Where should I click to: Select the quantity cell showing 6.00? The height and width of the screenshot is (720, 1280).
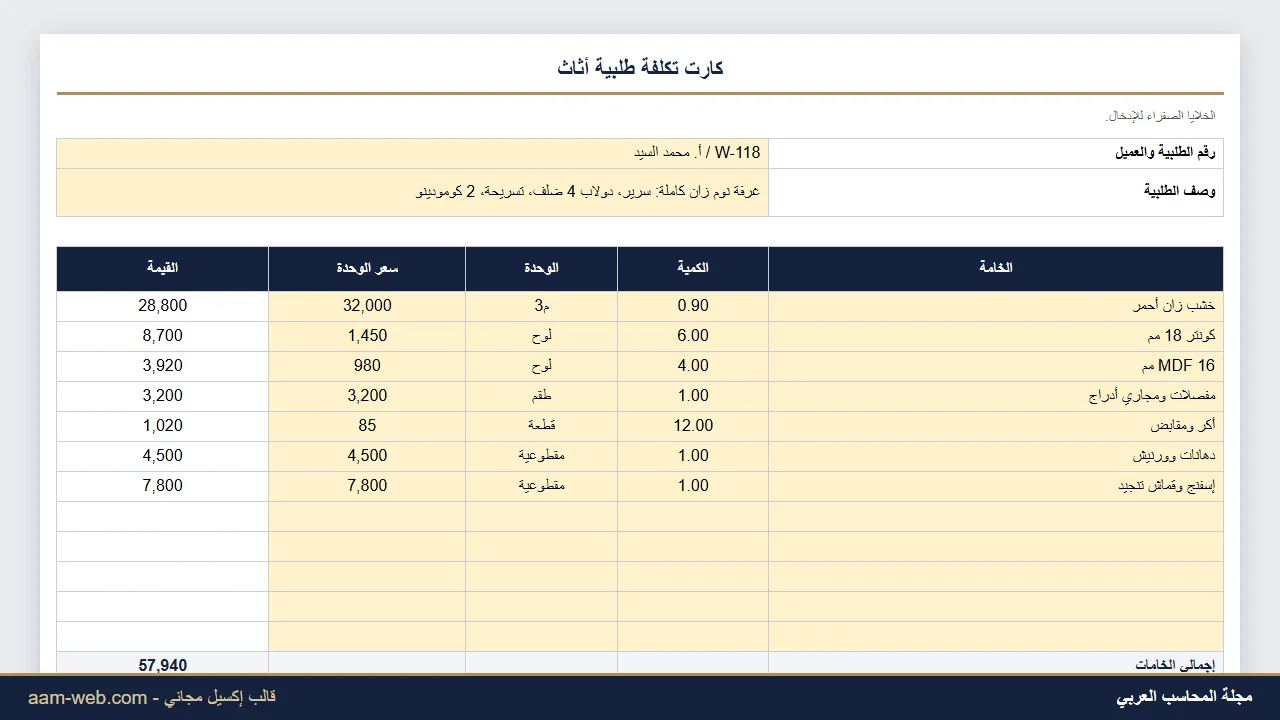coord(693,336)
